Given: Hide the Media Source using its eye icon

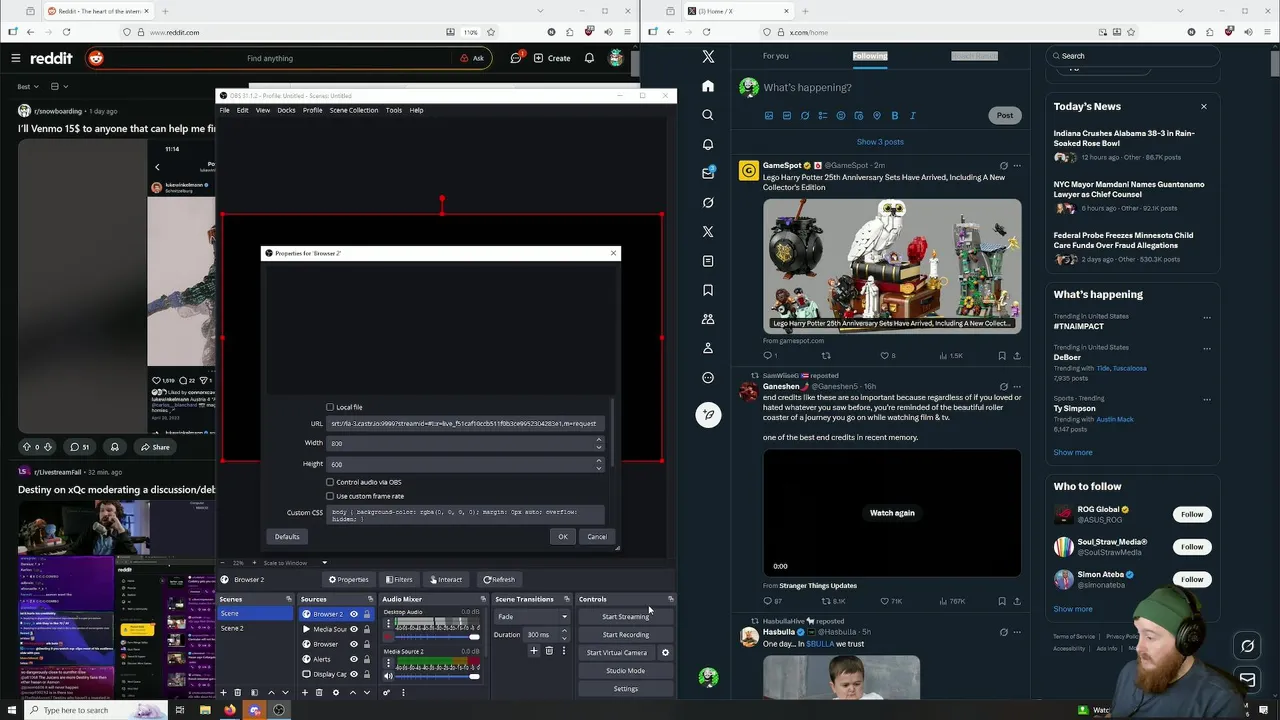Looking at the screenshot, I should click(x=353, y=629).
